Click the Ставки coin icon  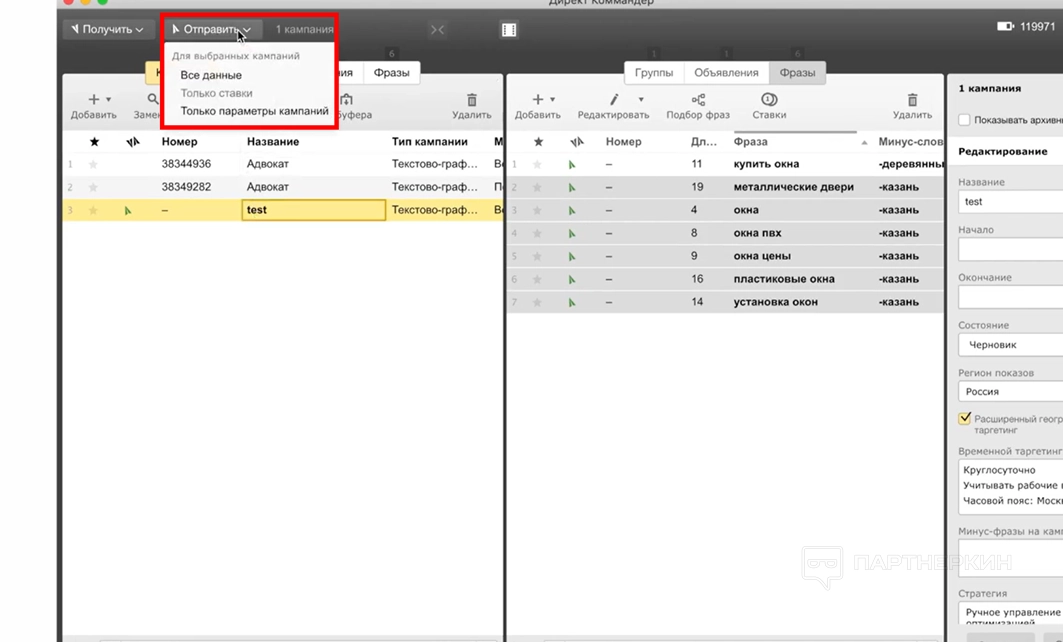click(x=769, y=100)
